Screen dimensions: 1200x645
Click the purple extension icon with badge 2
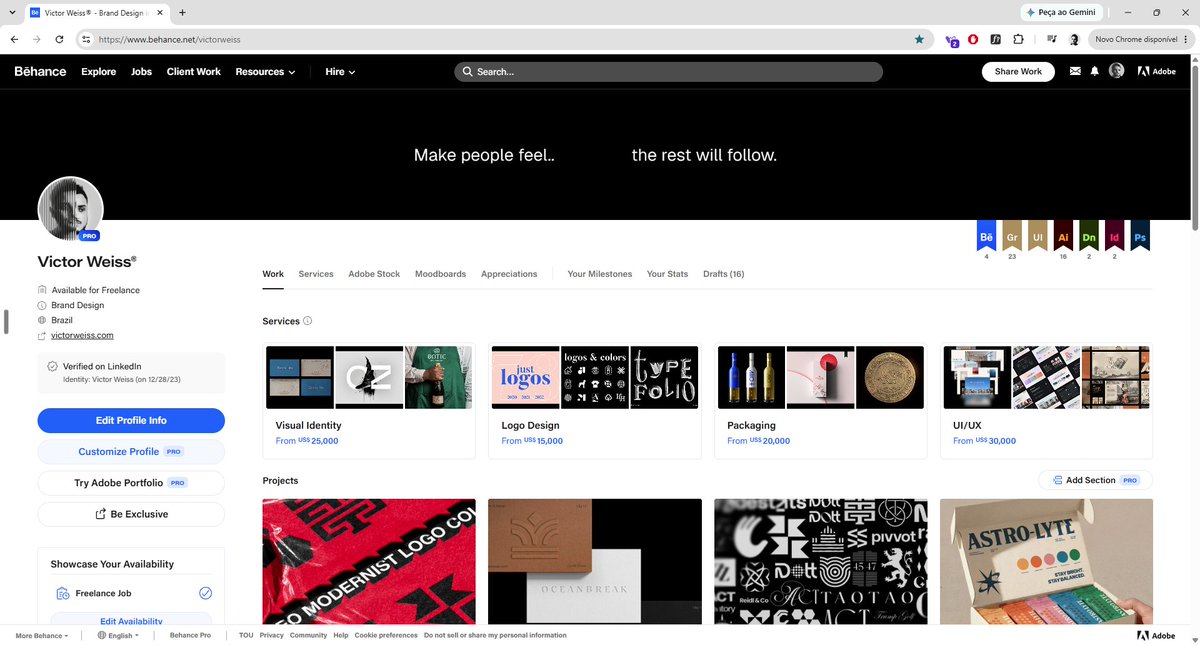(951, 39)
